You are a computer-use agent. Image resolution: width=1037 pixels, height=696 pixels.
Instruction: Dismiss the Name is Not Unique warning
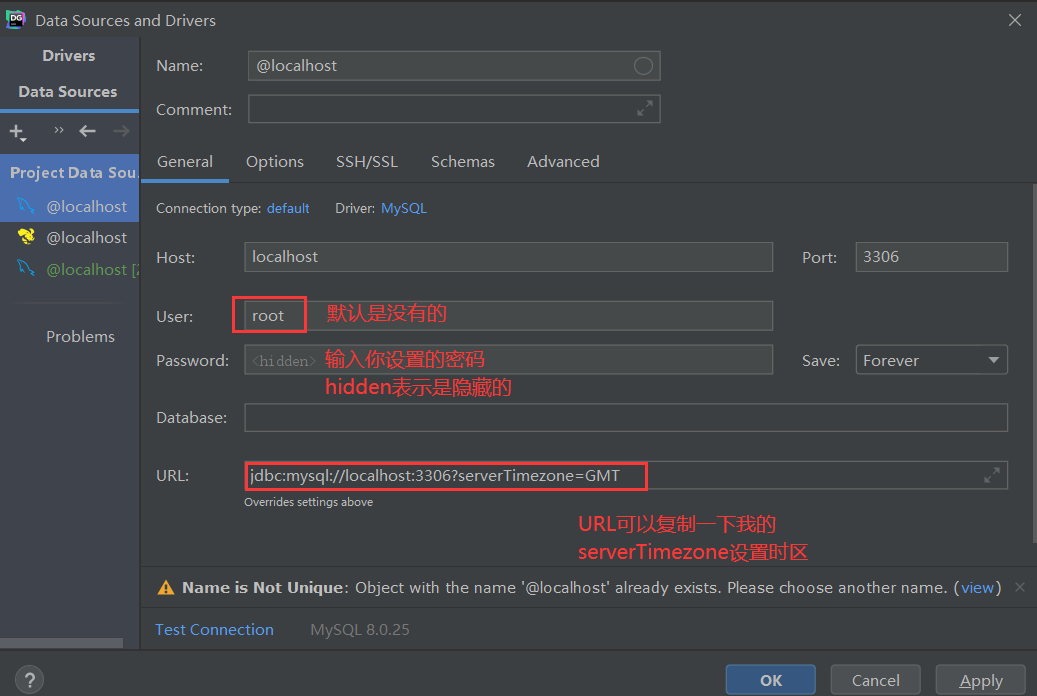(1020, 587)
